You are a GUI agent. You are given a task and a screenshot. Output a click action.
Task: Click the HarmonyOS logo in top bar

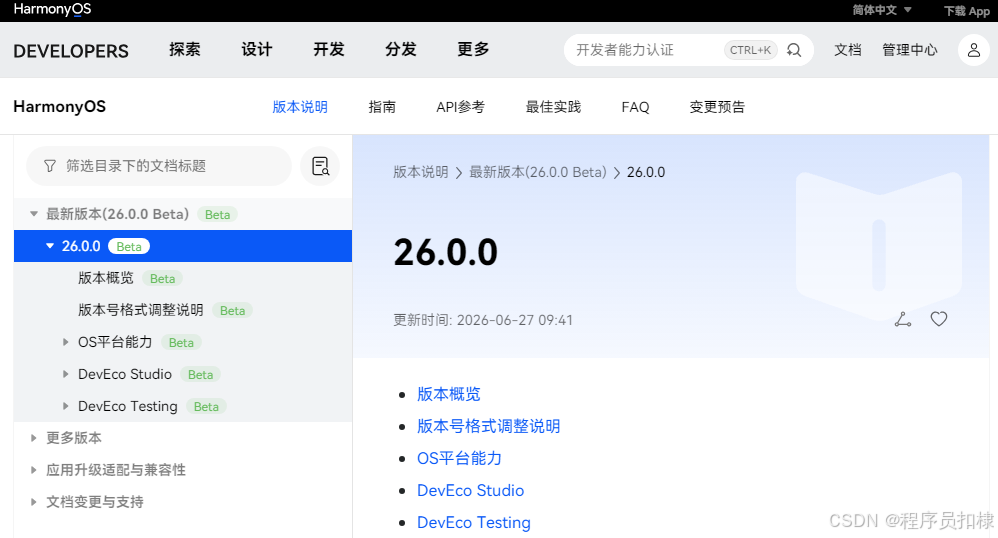(52, 10)
